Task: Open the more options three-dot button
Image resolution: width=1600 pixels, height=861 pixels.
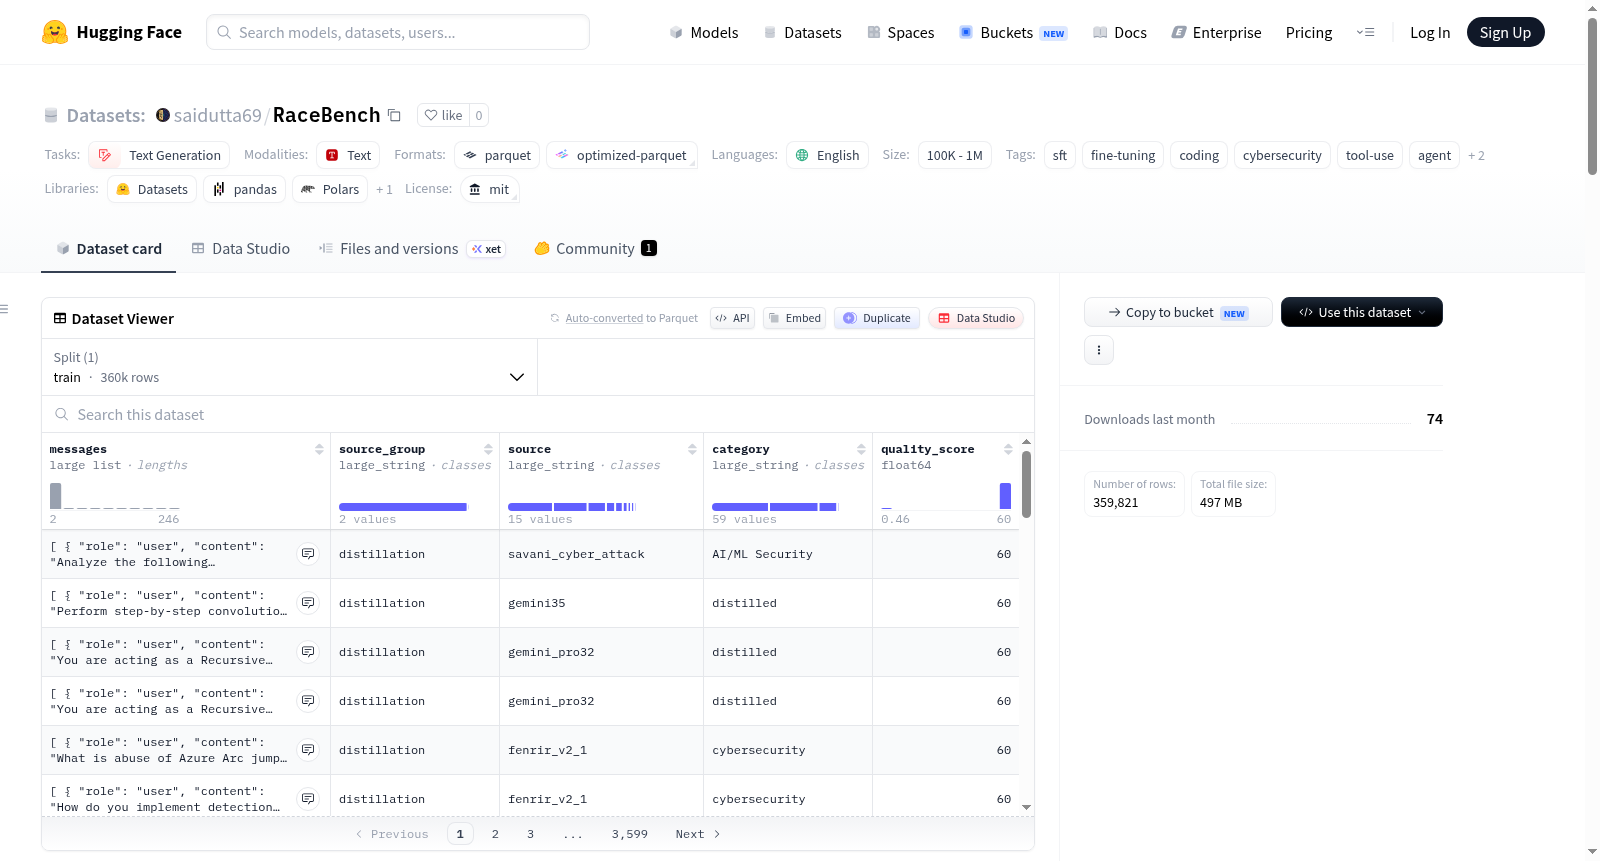Action: [1099, 350]
